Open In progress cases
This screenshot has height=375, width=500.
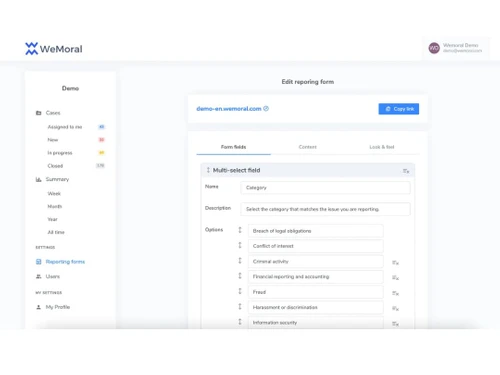point(60,153)
